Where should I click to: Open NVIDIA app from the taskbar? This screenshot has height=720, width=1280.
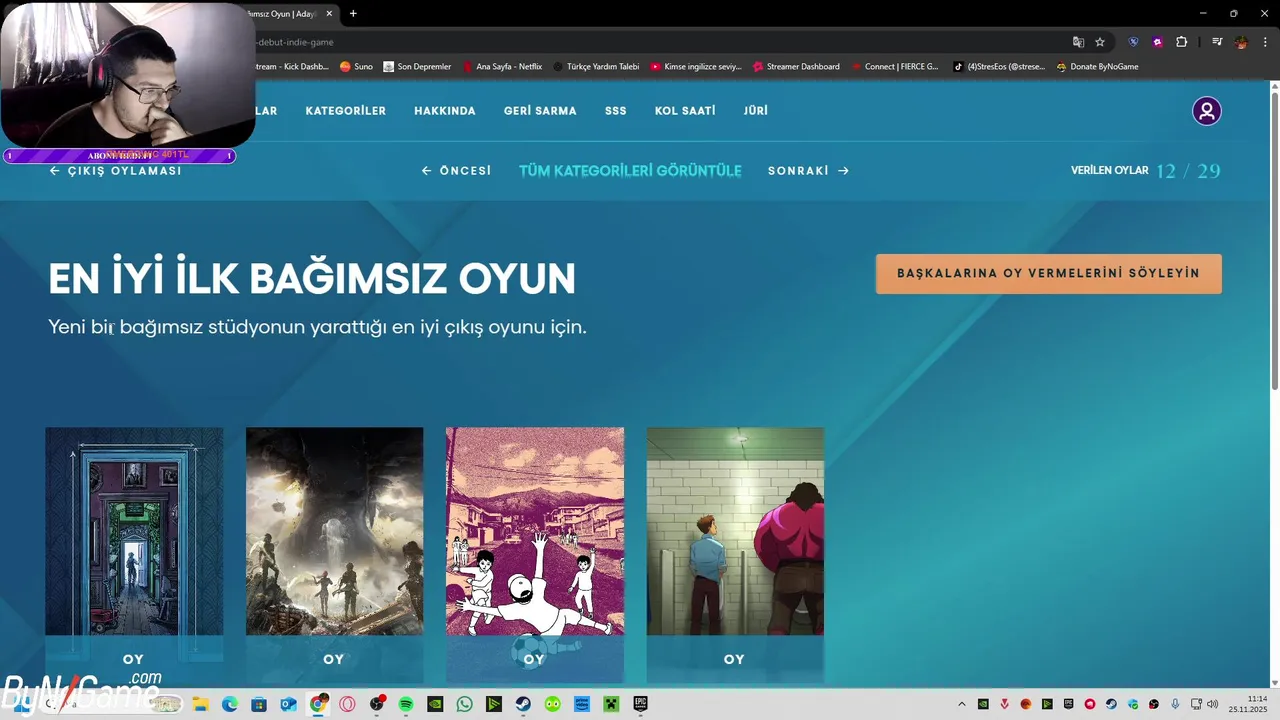tap(435, 704)
